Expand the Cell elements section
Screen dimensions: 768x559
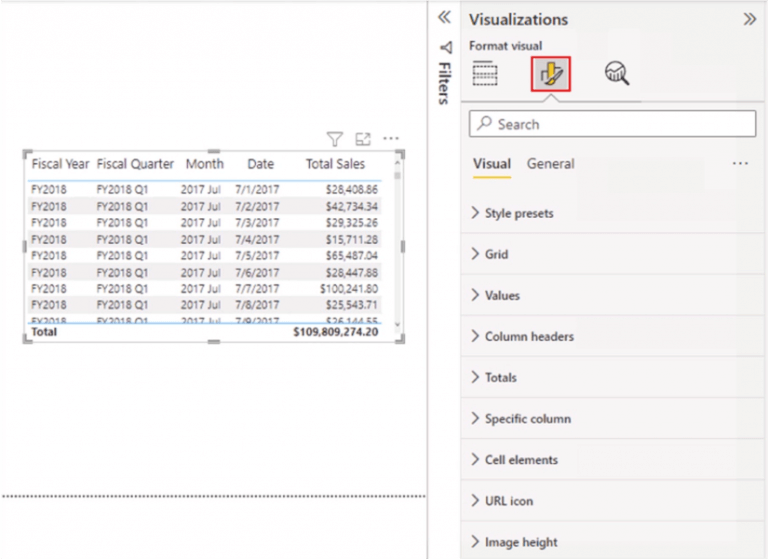pyautogui.click(x=612, y=460)
